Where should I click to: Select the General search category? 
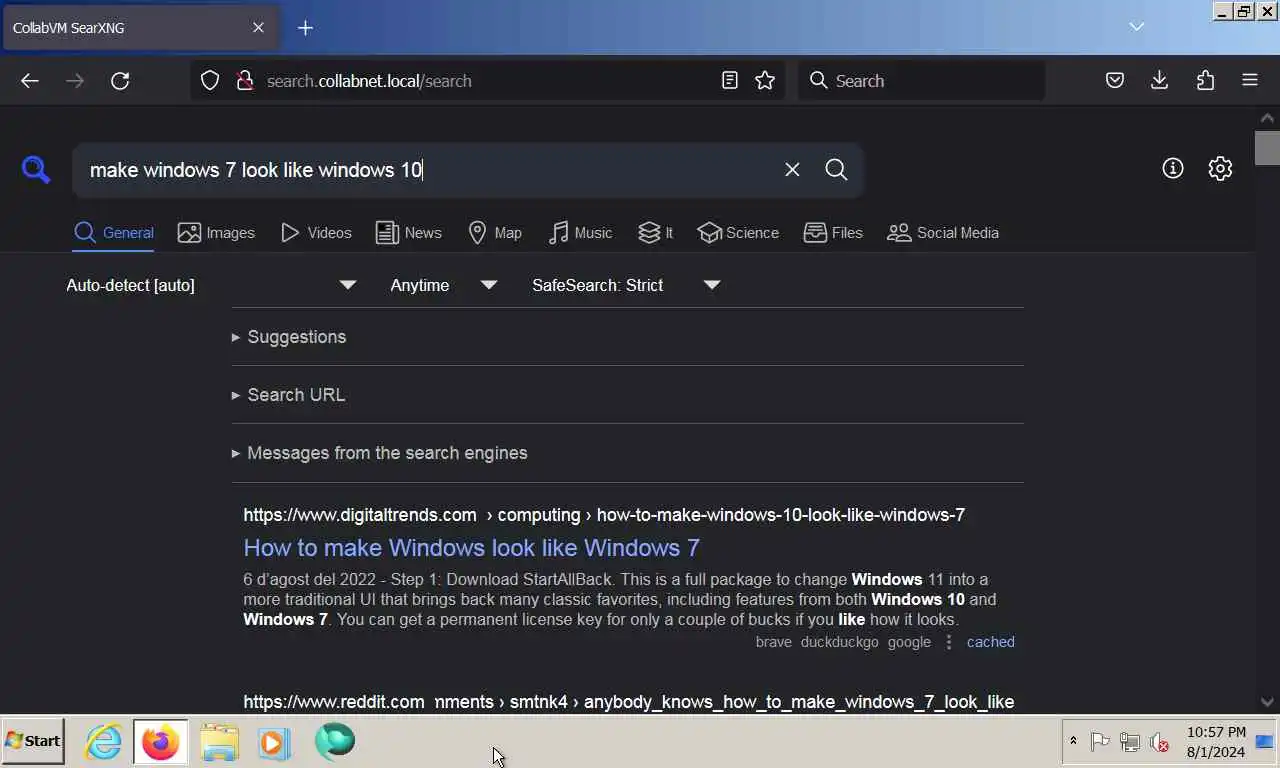click(114, 233)
